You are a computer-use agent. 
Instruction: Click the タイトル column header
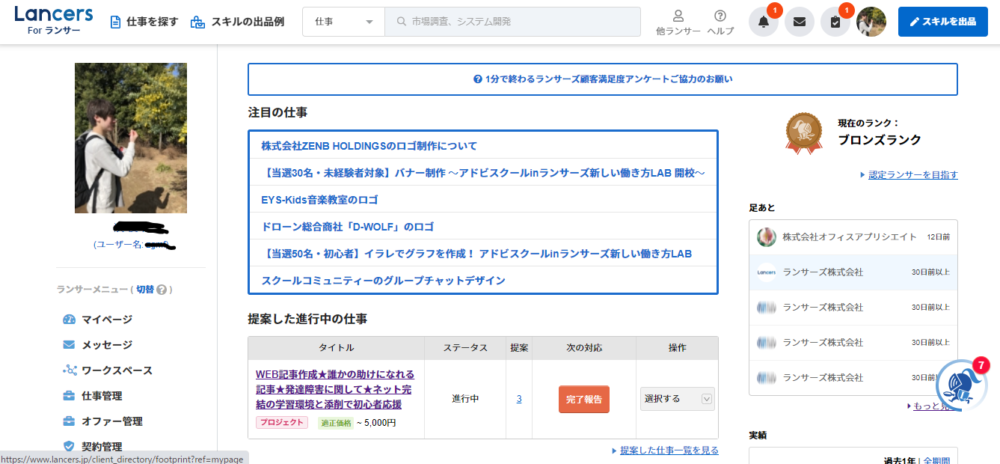(336, 348)
